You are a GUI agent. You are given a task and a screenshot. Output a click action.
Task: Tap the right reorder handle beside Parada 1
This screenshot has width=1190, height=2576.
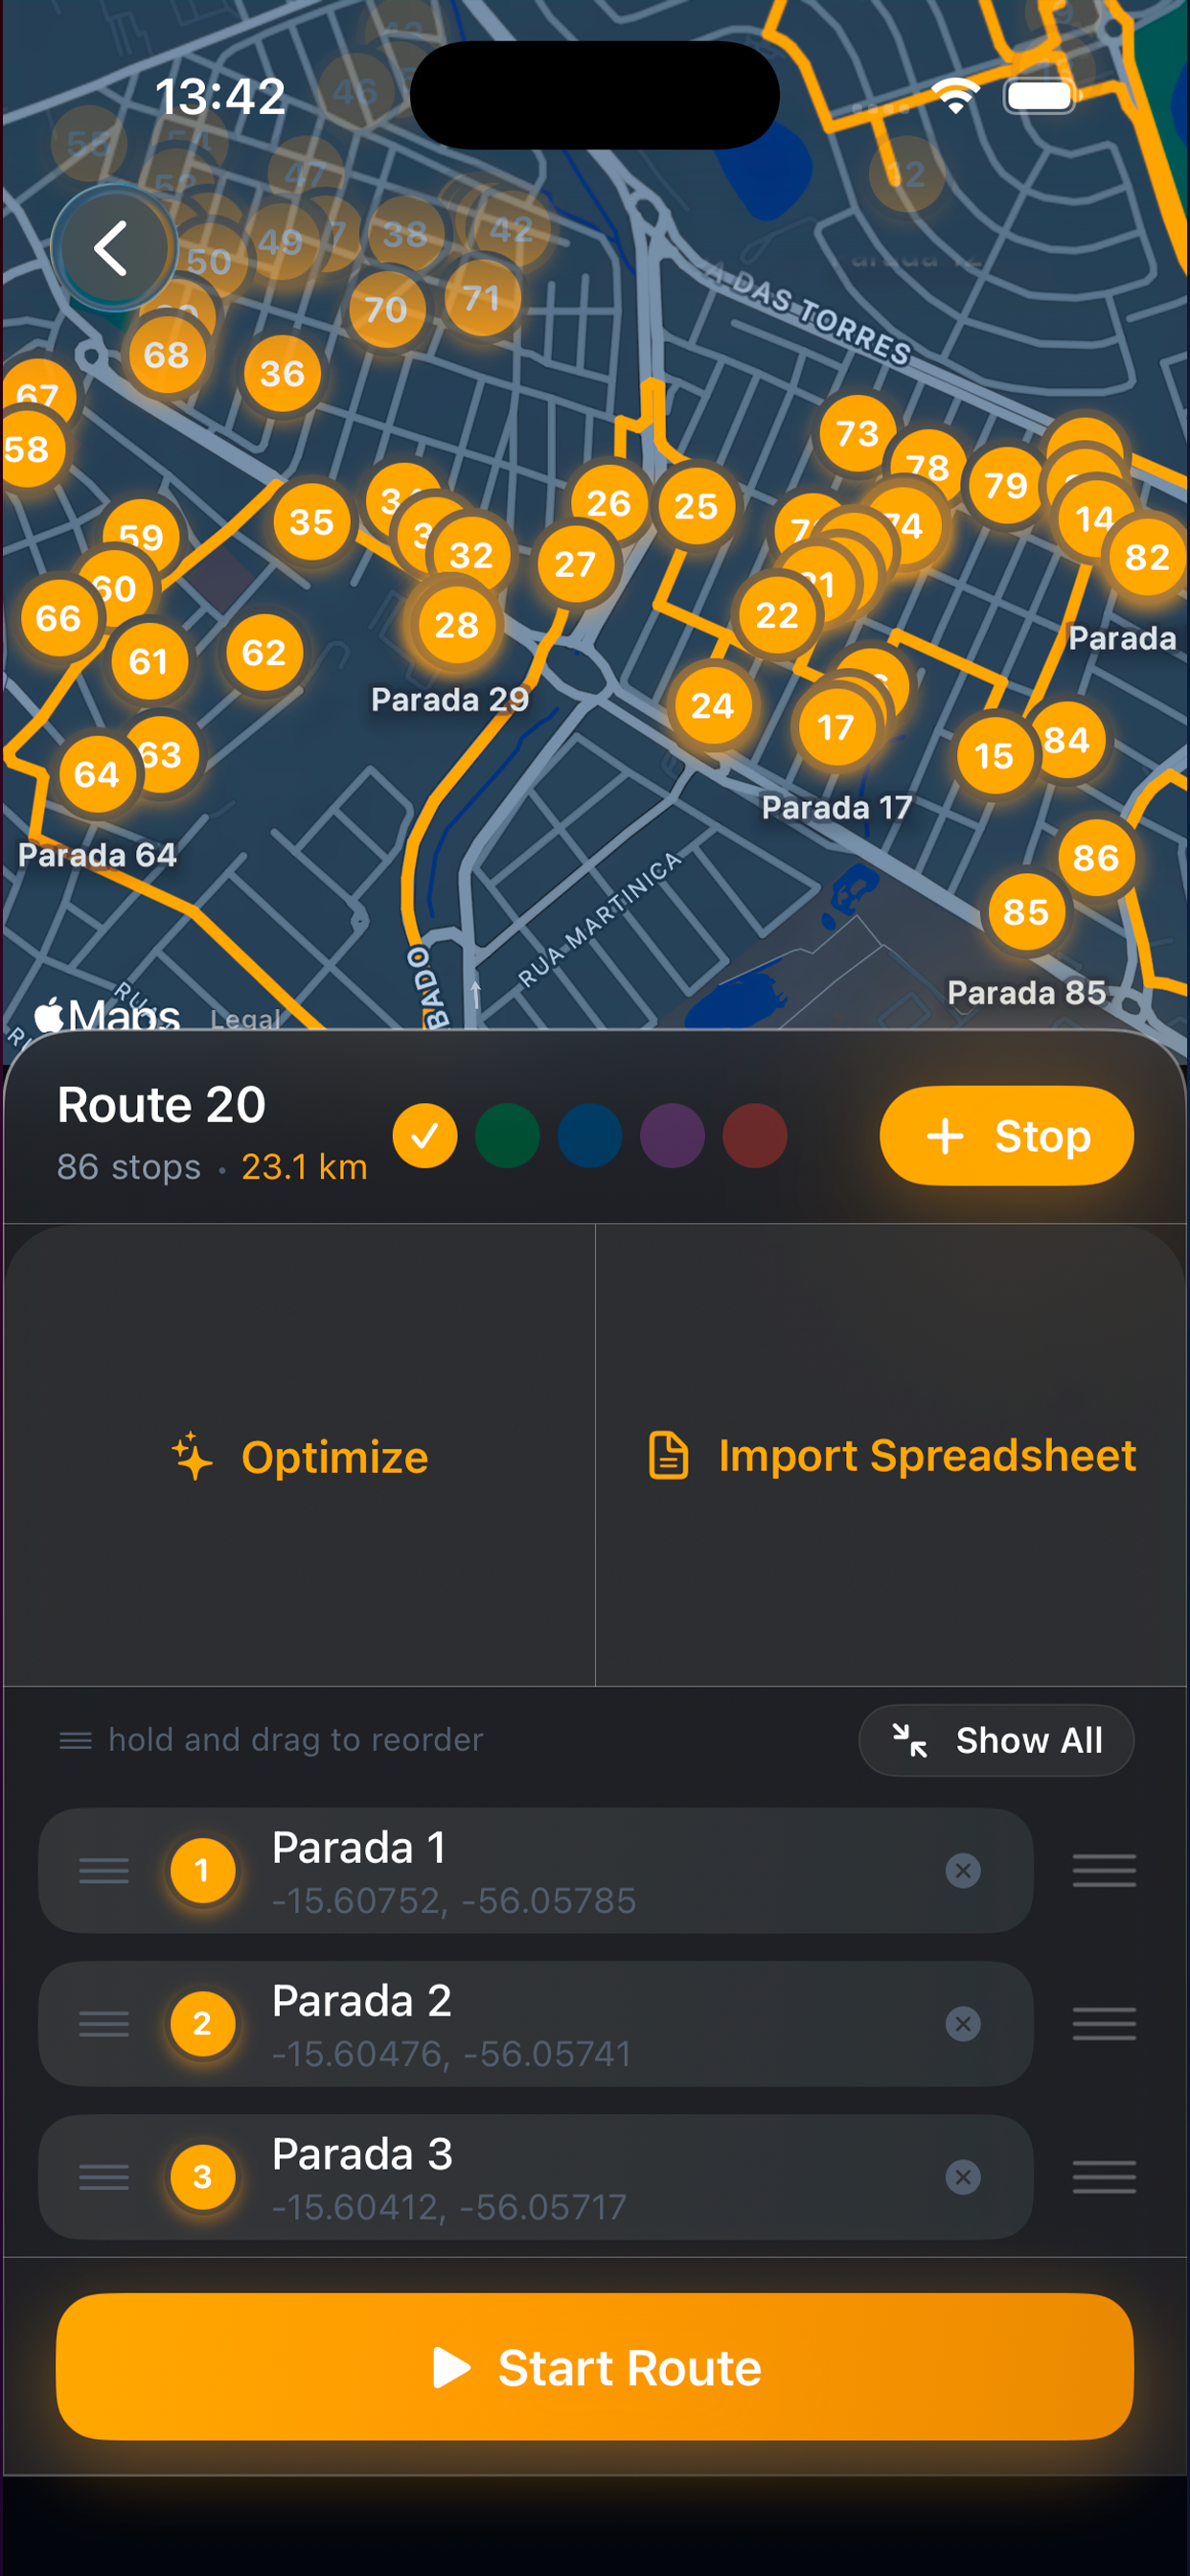1104,1870
